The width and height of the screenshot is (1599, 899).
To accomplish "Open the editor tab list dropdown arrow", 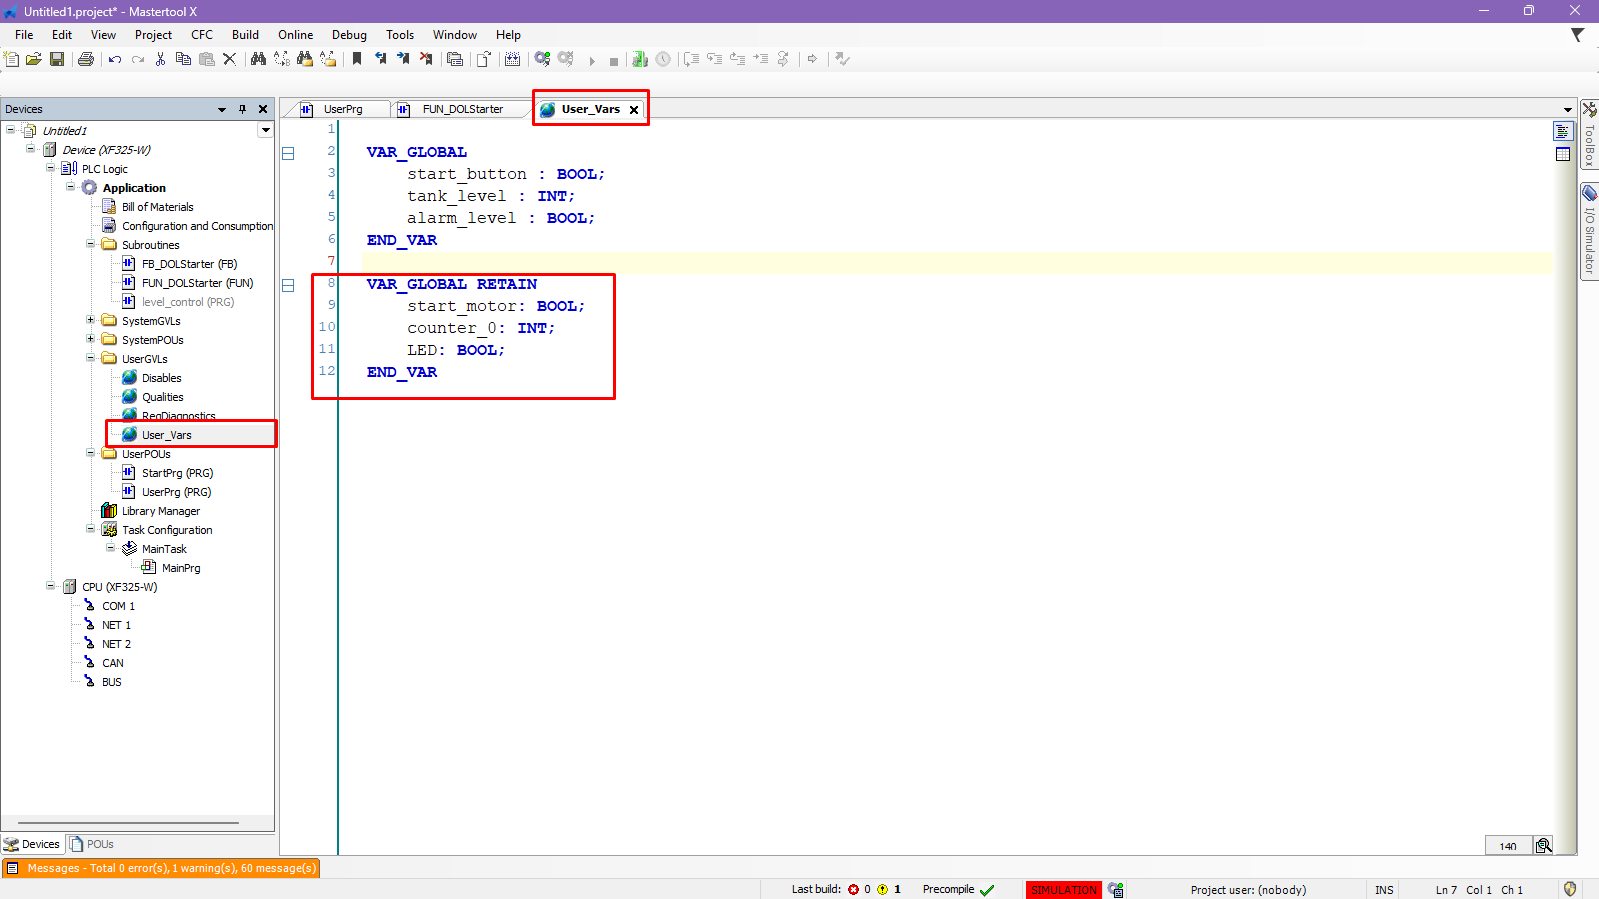I will [1567, 109].
